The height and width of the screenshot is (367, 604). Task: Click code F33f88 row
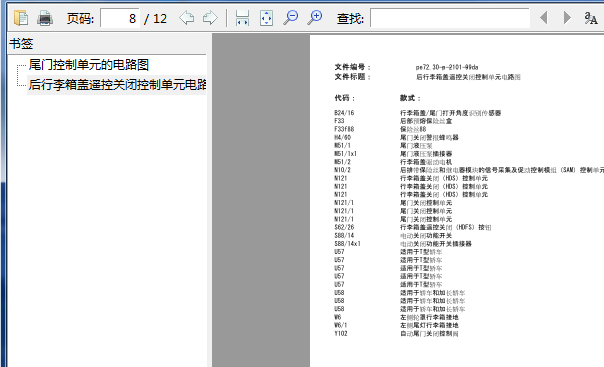(x=344, y=129)
